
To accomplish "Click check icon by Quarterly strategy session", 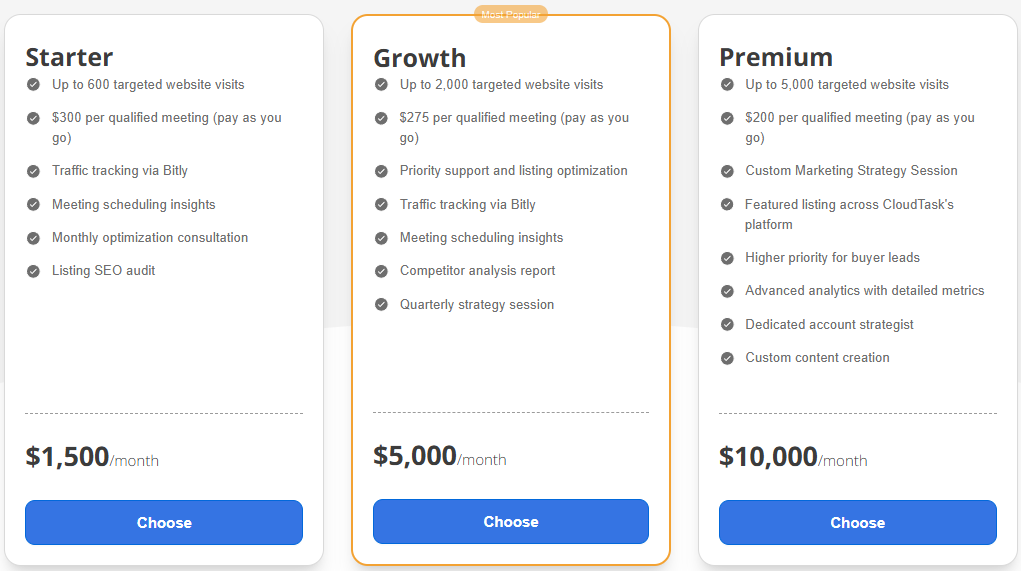I will (381, 305).
